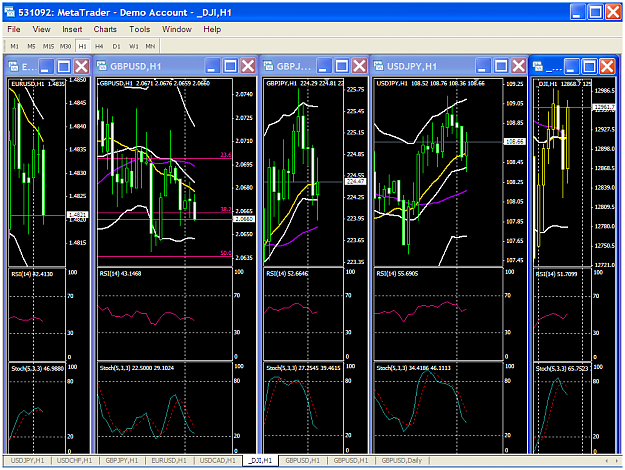
Task: Click the 50.0 Fibonacci level label
Action: click(x=226, y=253)
